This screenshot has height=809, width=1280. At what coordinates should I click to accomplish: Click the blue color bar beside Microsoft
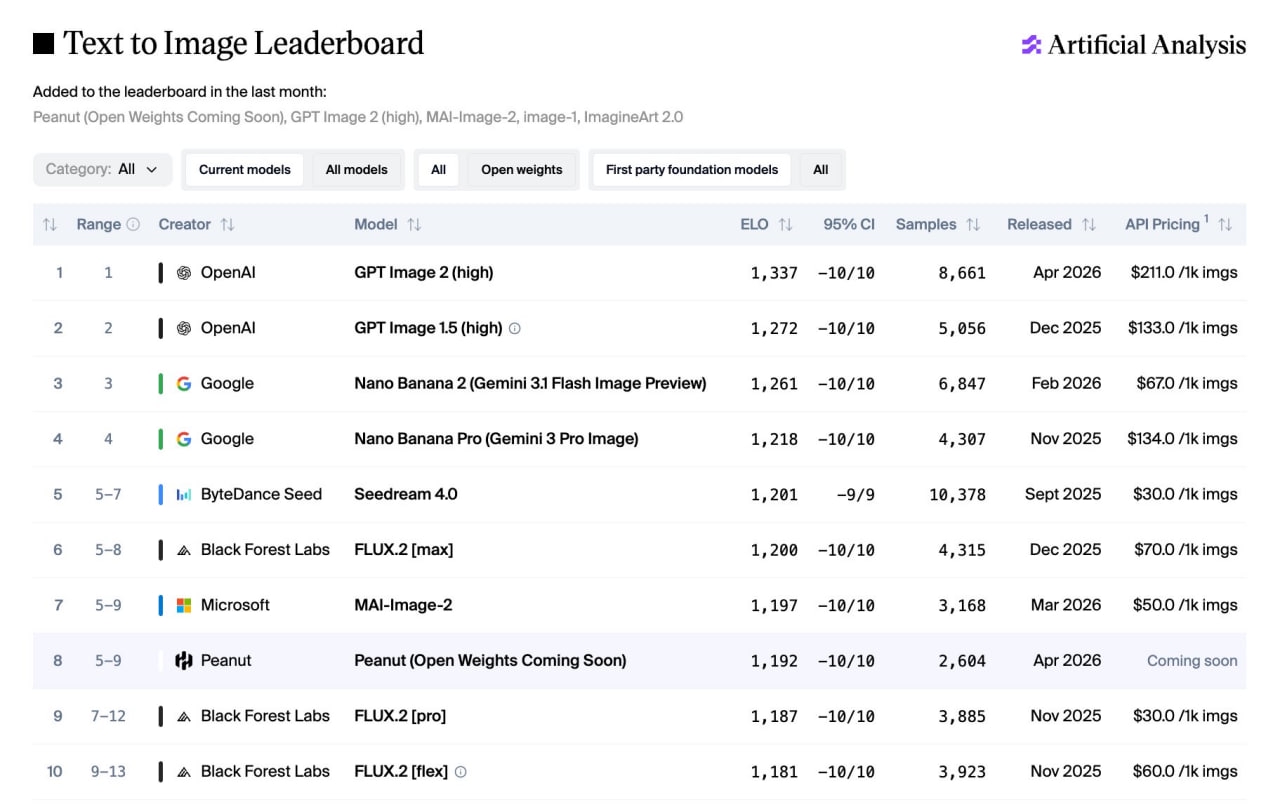coord(160,606)
